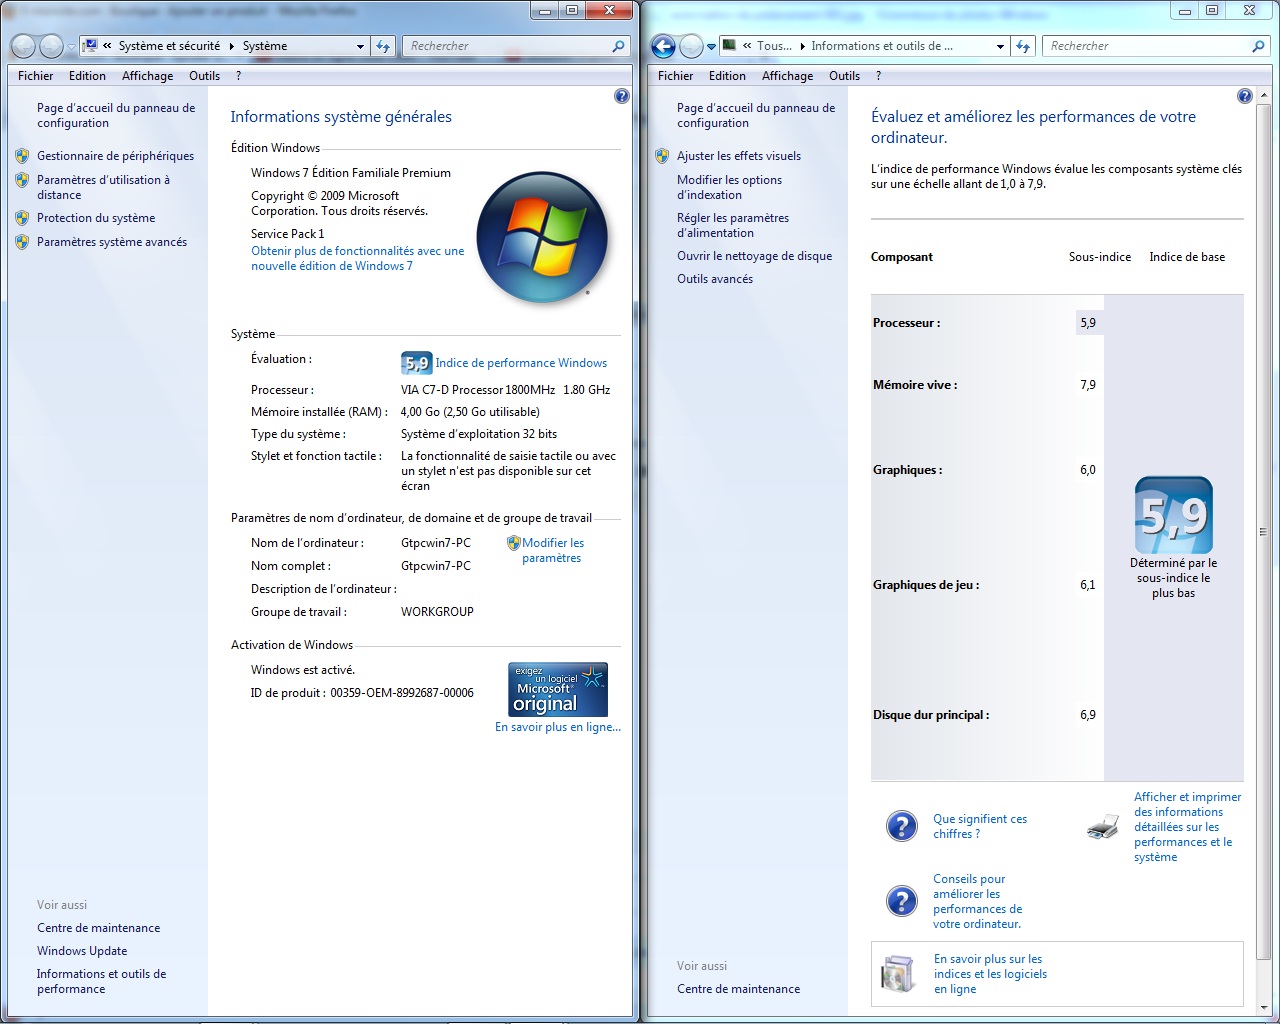
Task: Open Windows Update link
Action: (x=82, y=951)
